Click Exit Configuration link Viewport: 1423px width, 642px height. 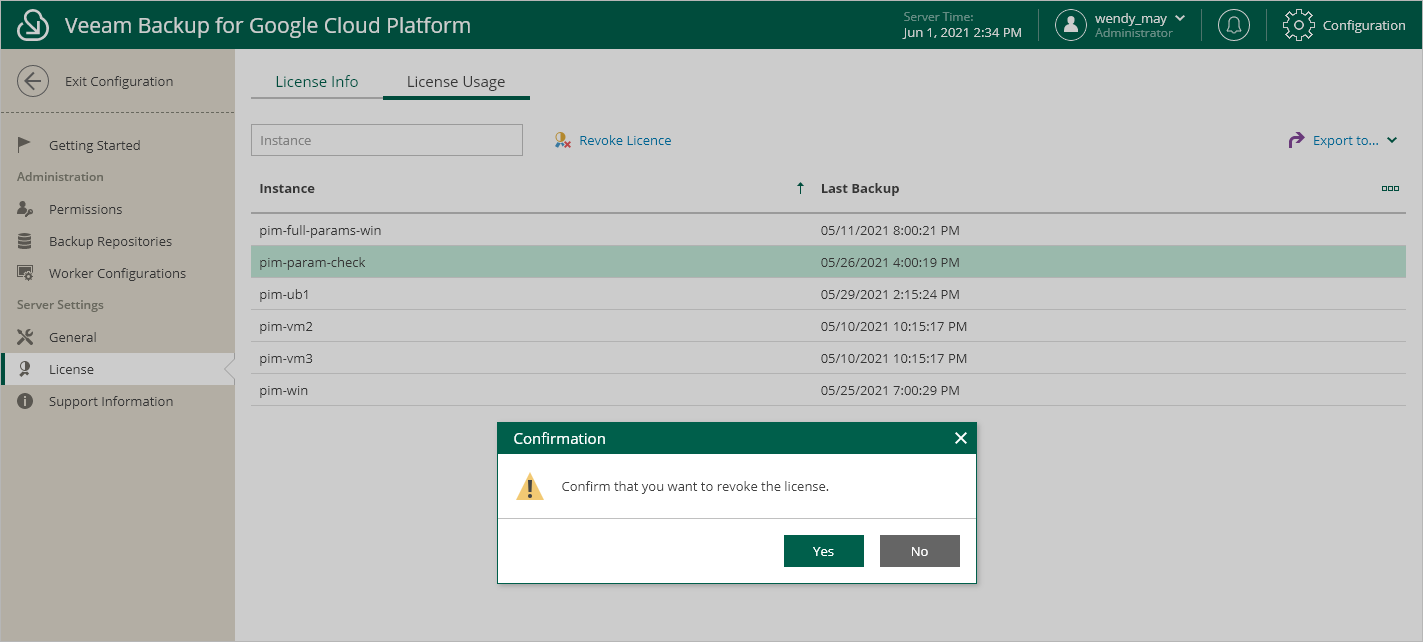(119, 81)
